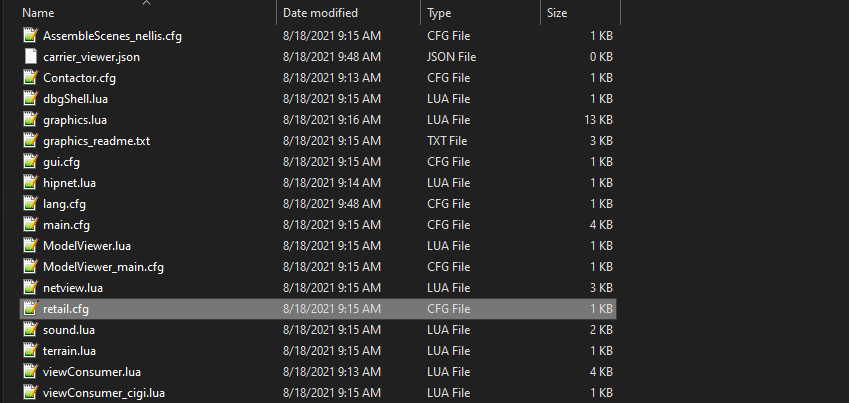The height and width of the screenshot is (403, 849).
Task: Select hipnet.lua in the file list
Action: tap(69, 182)
